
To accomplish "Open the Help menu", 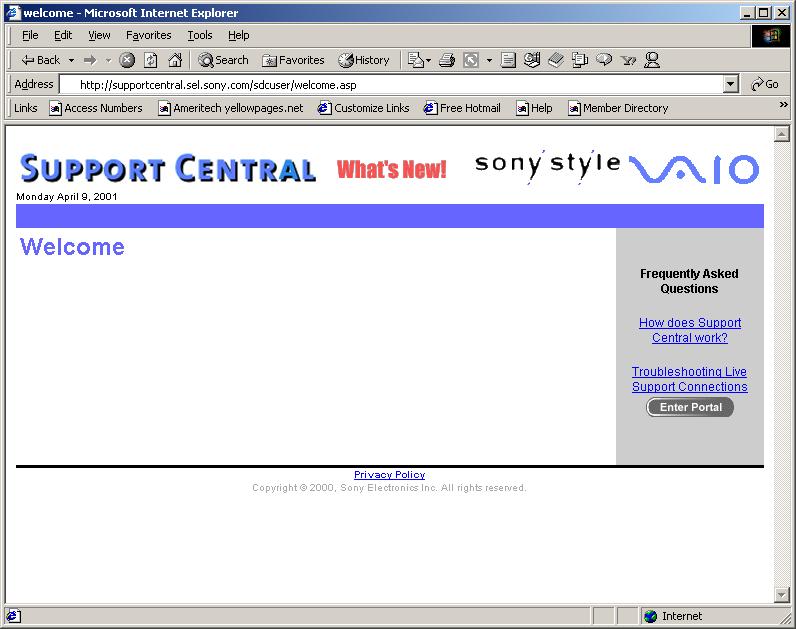I will [x=238, y=35].
